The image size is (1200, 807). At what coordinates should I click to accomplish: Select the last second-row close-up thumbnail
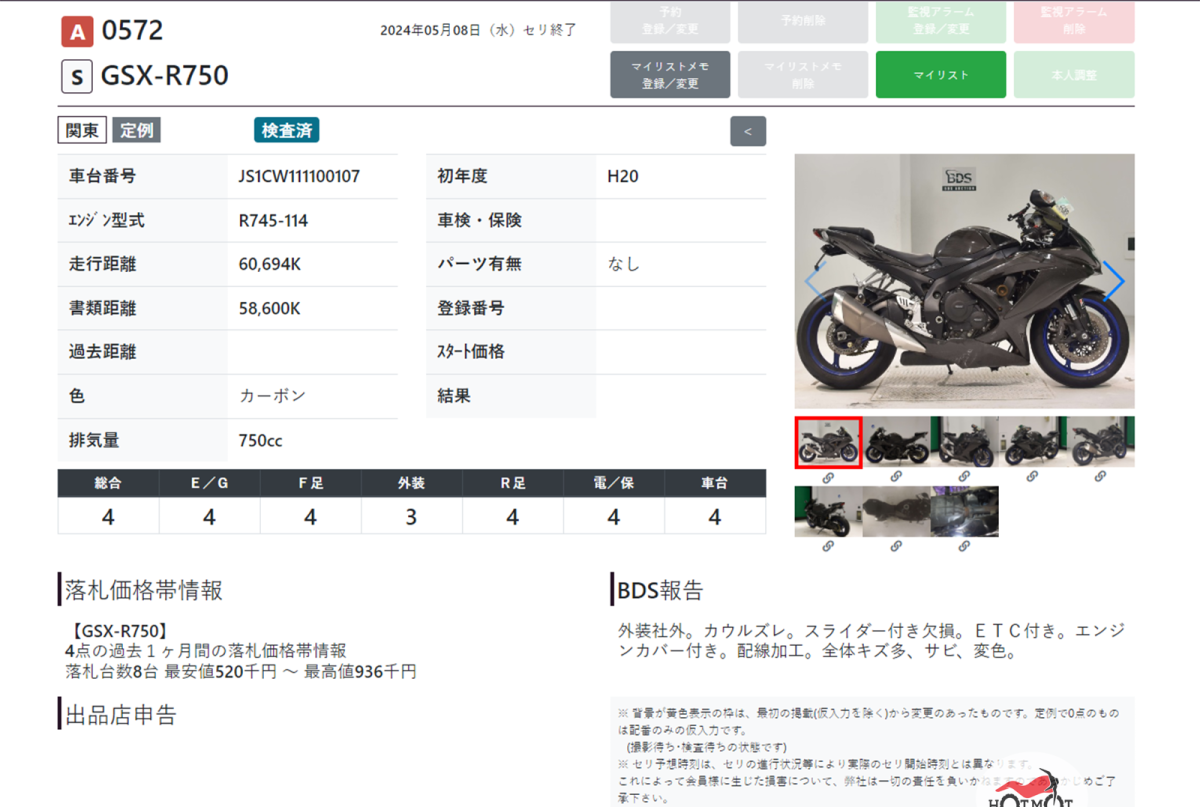click(x=965, y=511)
